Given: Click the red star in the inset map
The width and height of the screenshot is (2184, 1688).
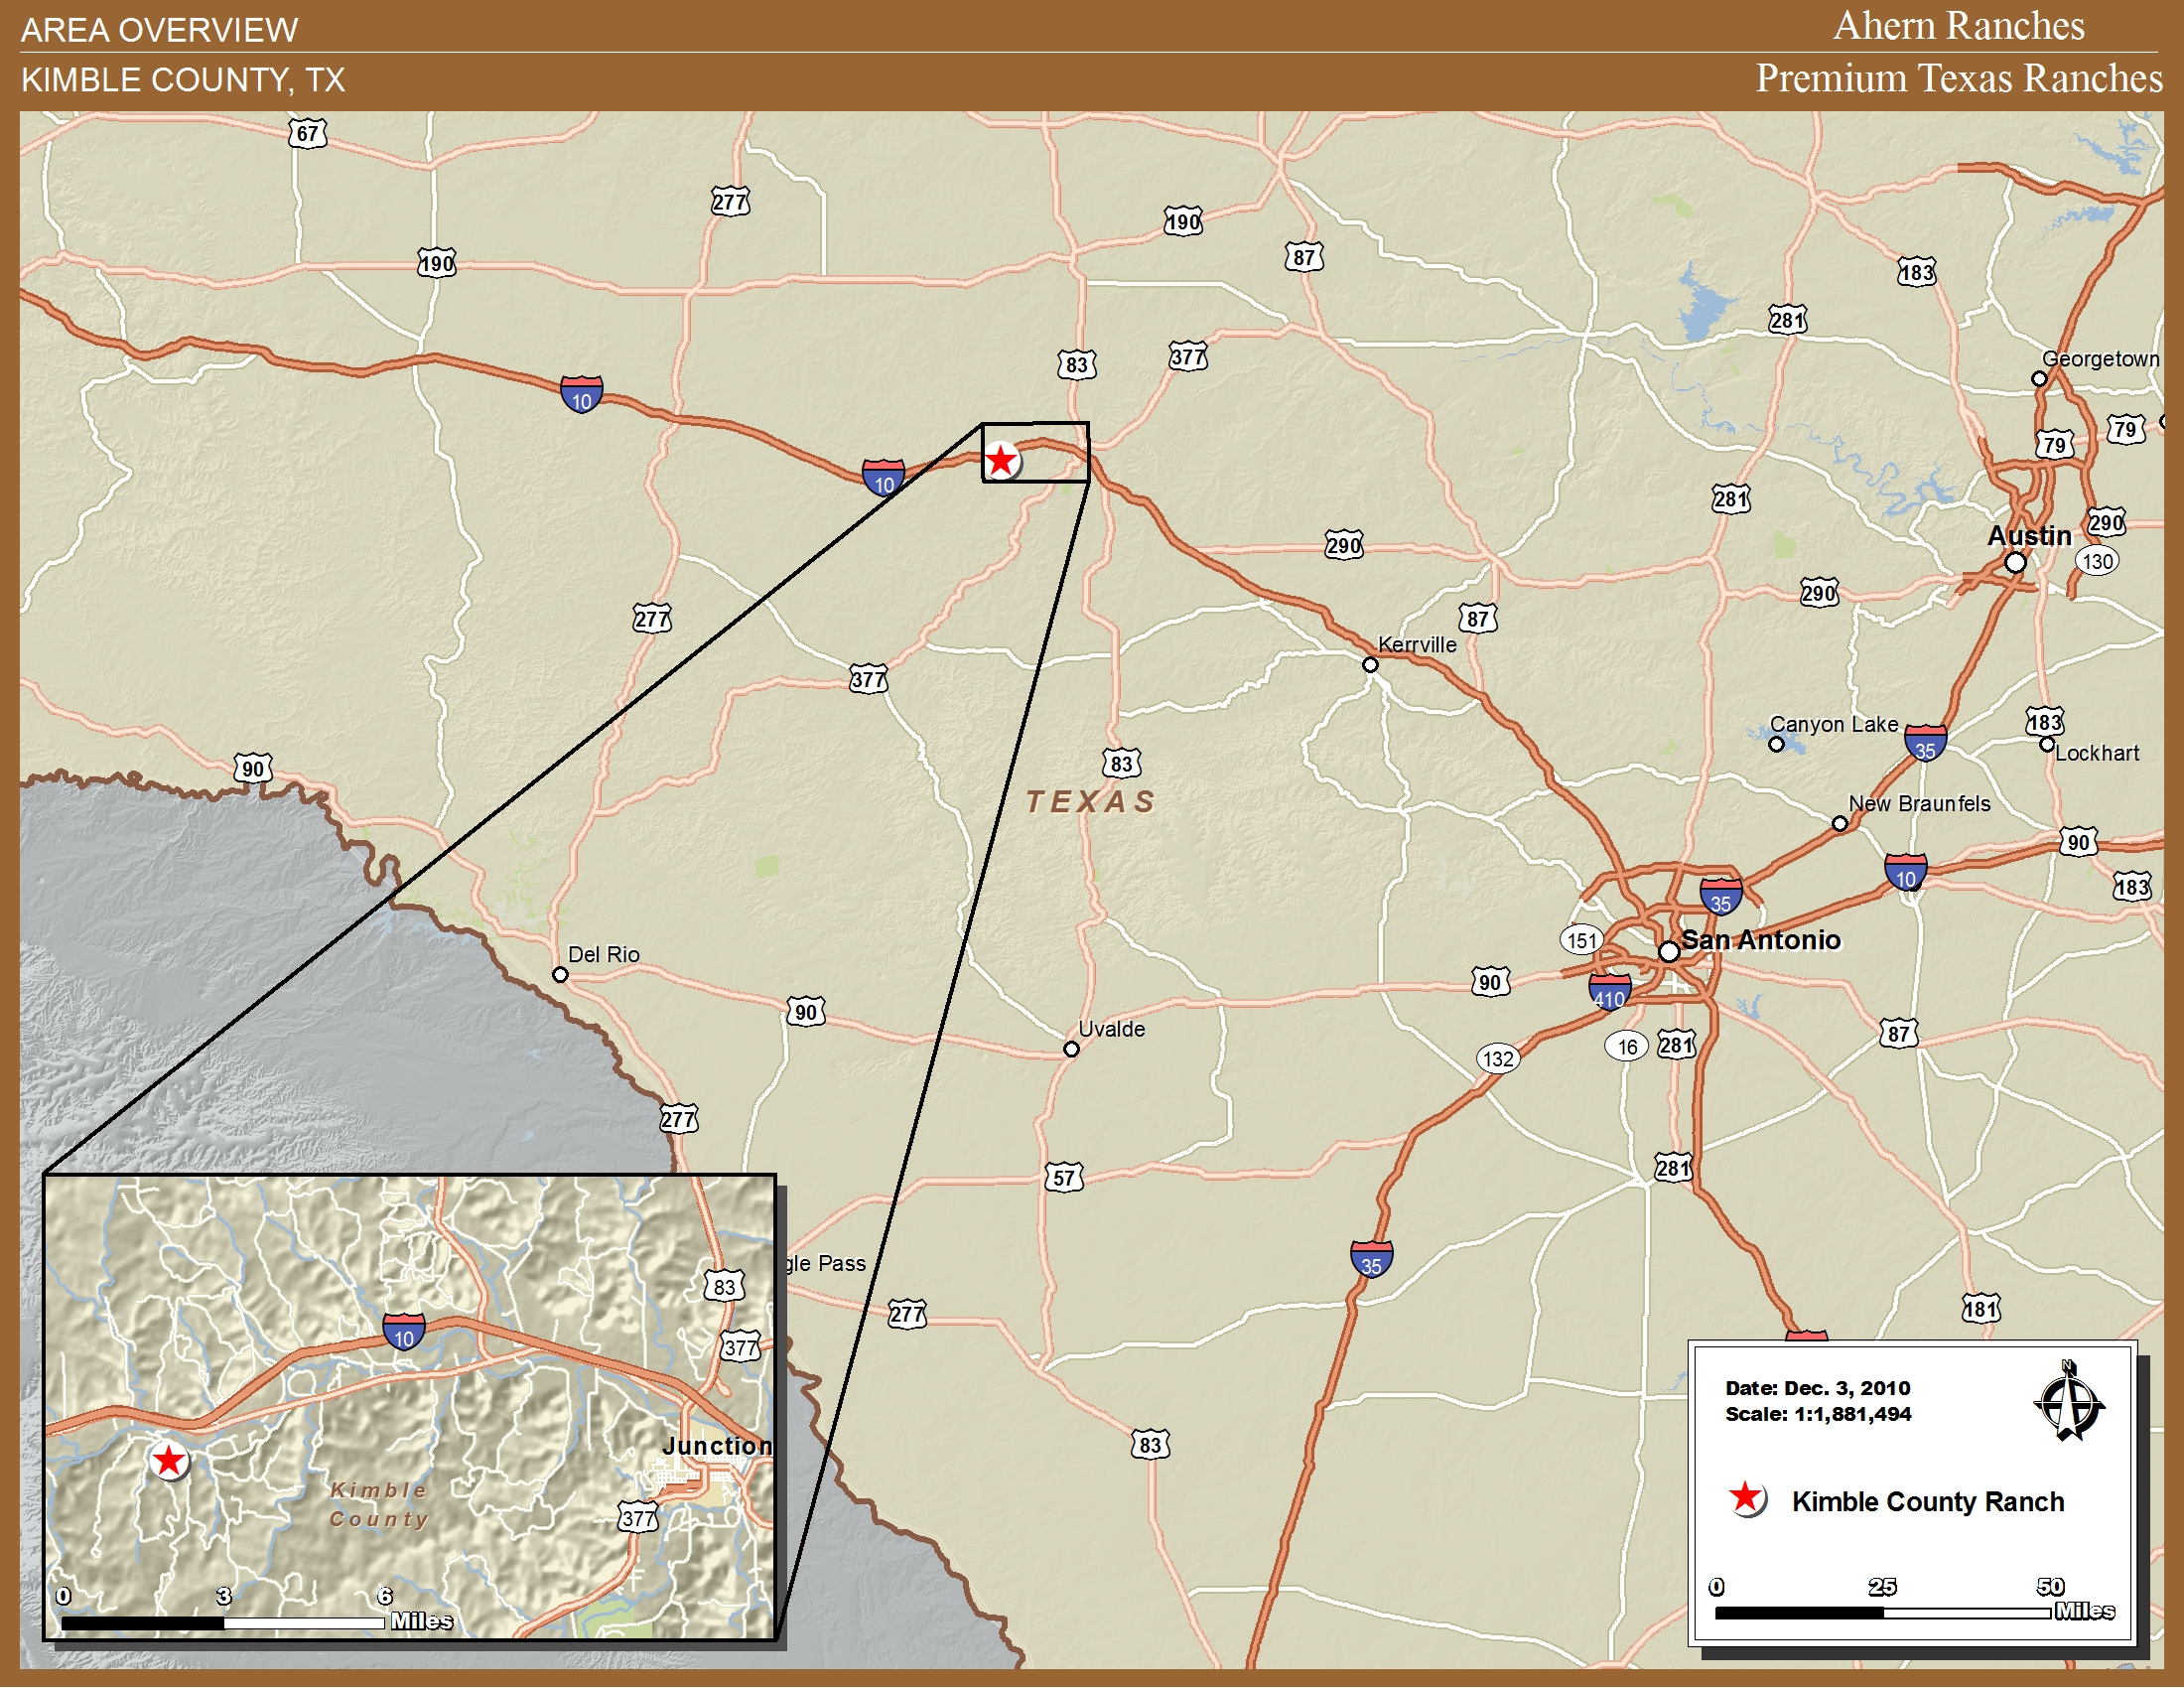Looking at the screenshot, I should click(x=169, y=1461).
